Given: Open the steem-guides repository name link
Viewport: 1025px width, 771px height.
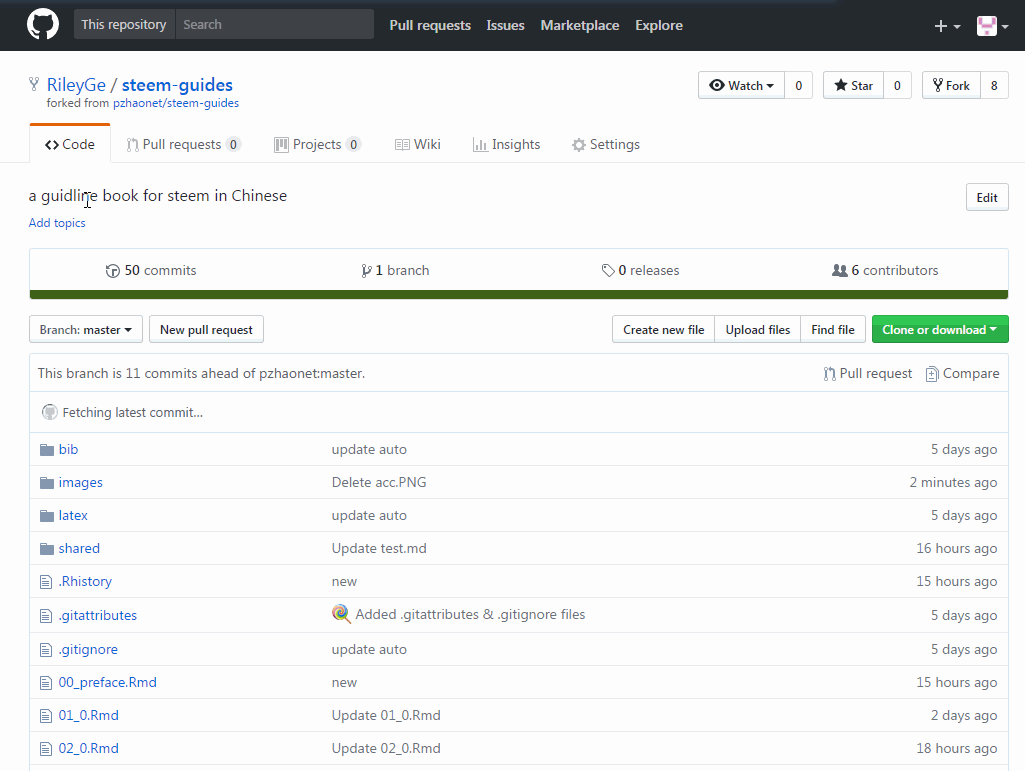Looking at the screenshot, I should (x=177, y=85).
